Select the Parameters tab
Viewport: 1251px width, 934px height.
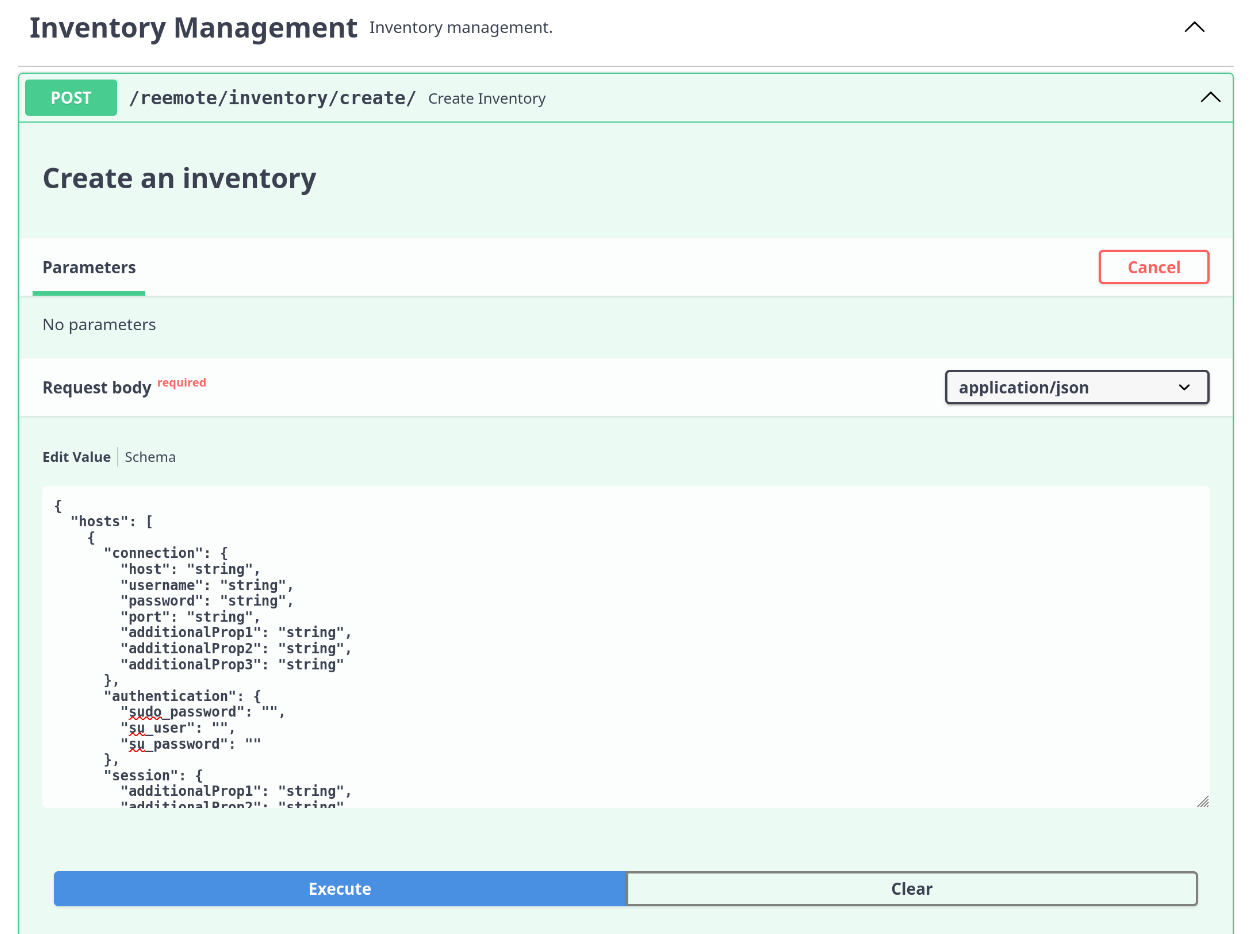click(89, 268)
